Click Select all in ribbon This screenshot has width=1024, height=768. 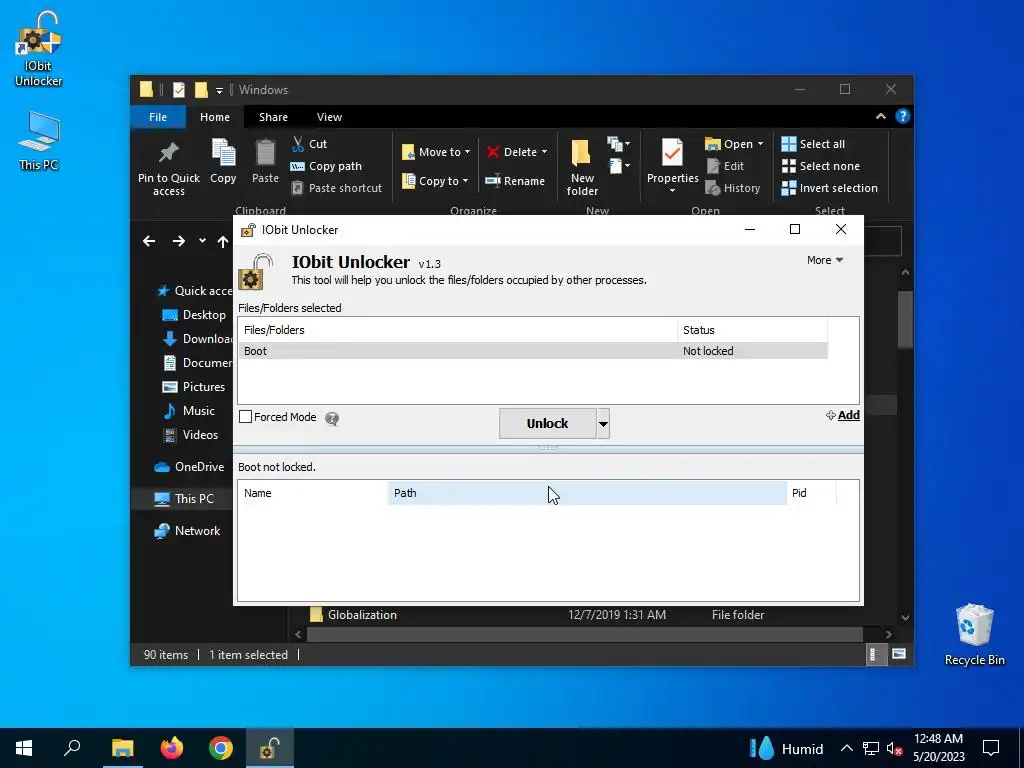813,144
